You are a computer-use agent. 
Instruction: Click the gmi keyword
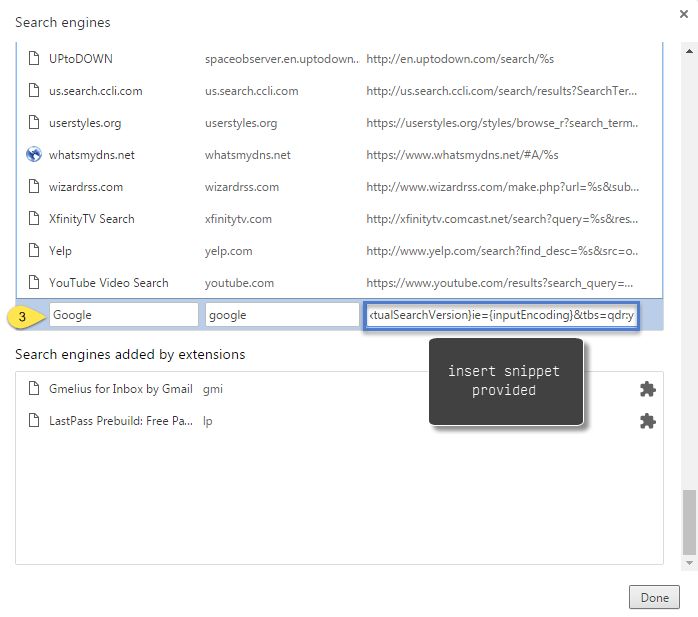pos(212,390)
